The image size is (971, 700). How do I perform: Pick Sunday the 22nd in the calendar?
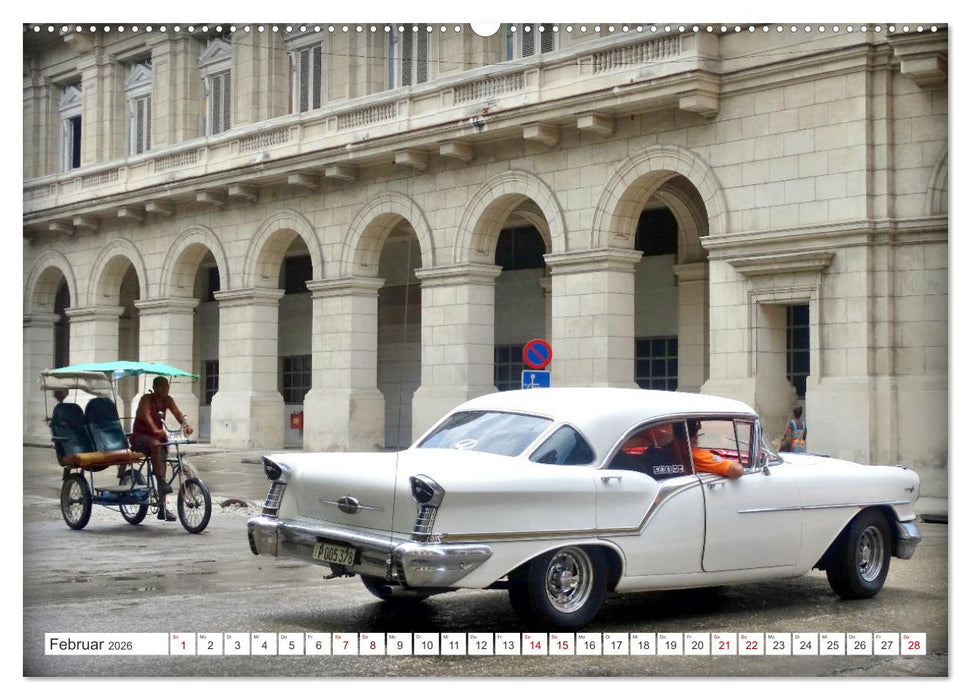[x=750, y=645]
